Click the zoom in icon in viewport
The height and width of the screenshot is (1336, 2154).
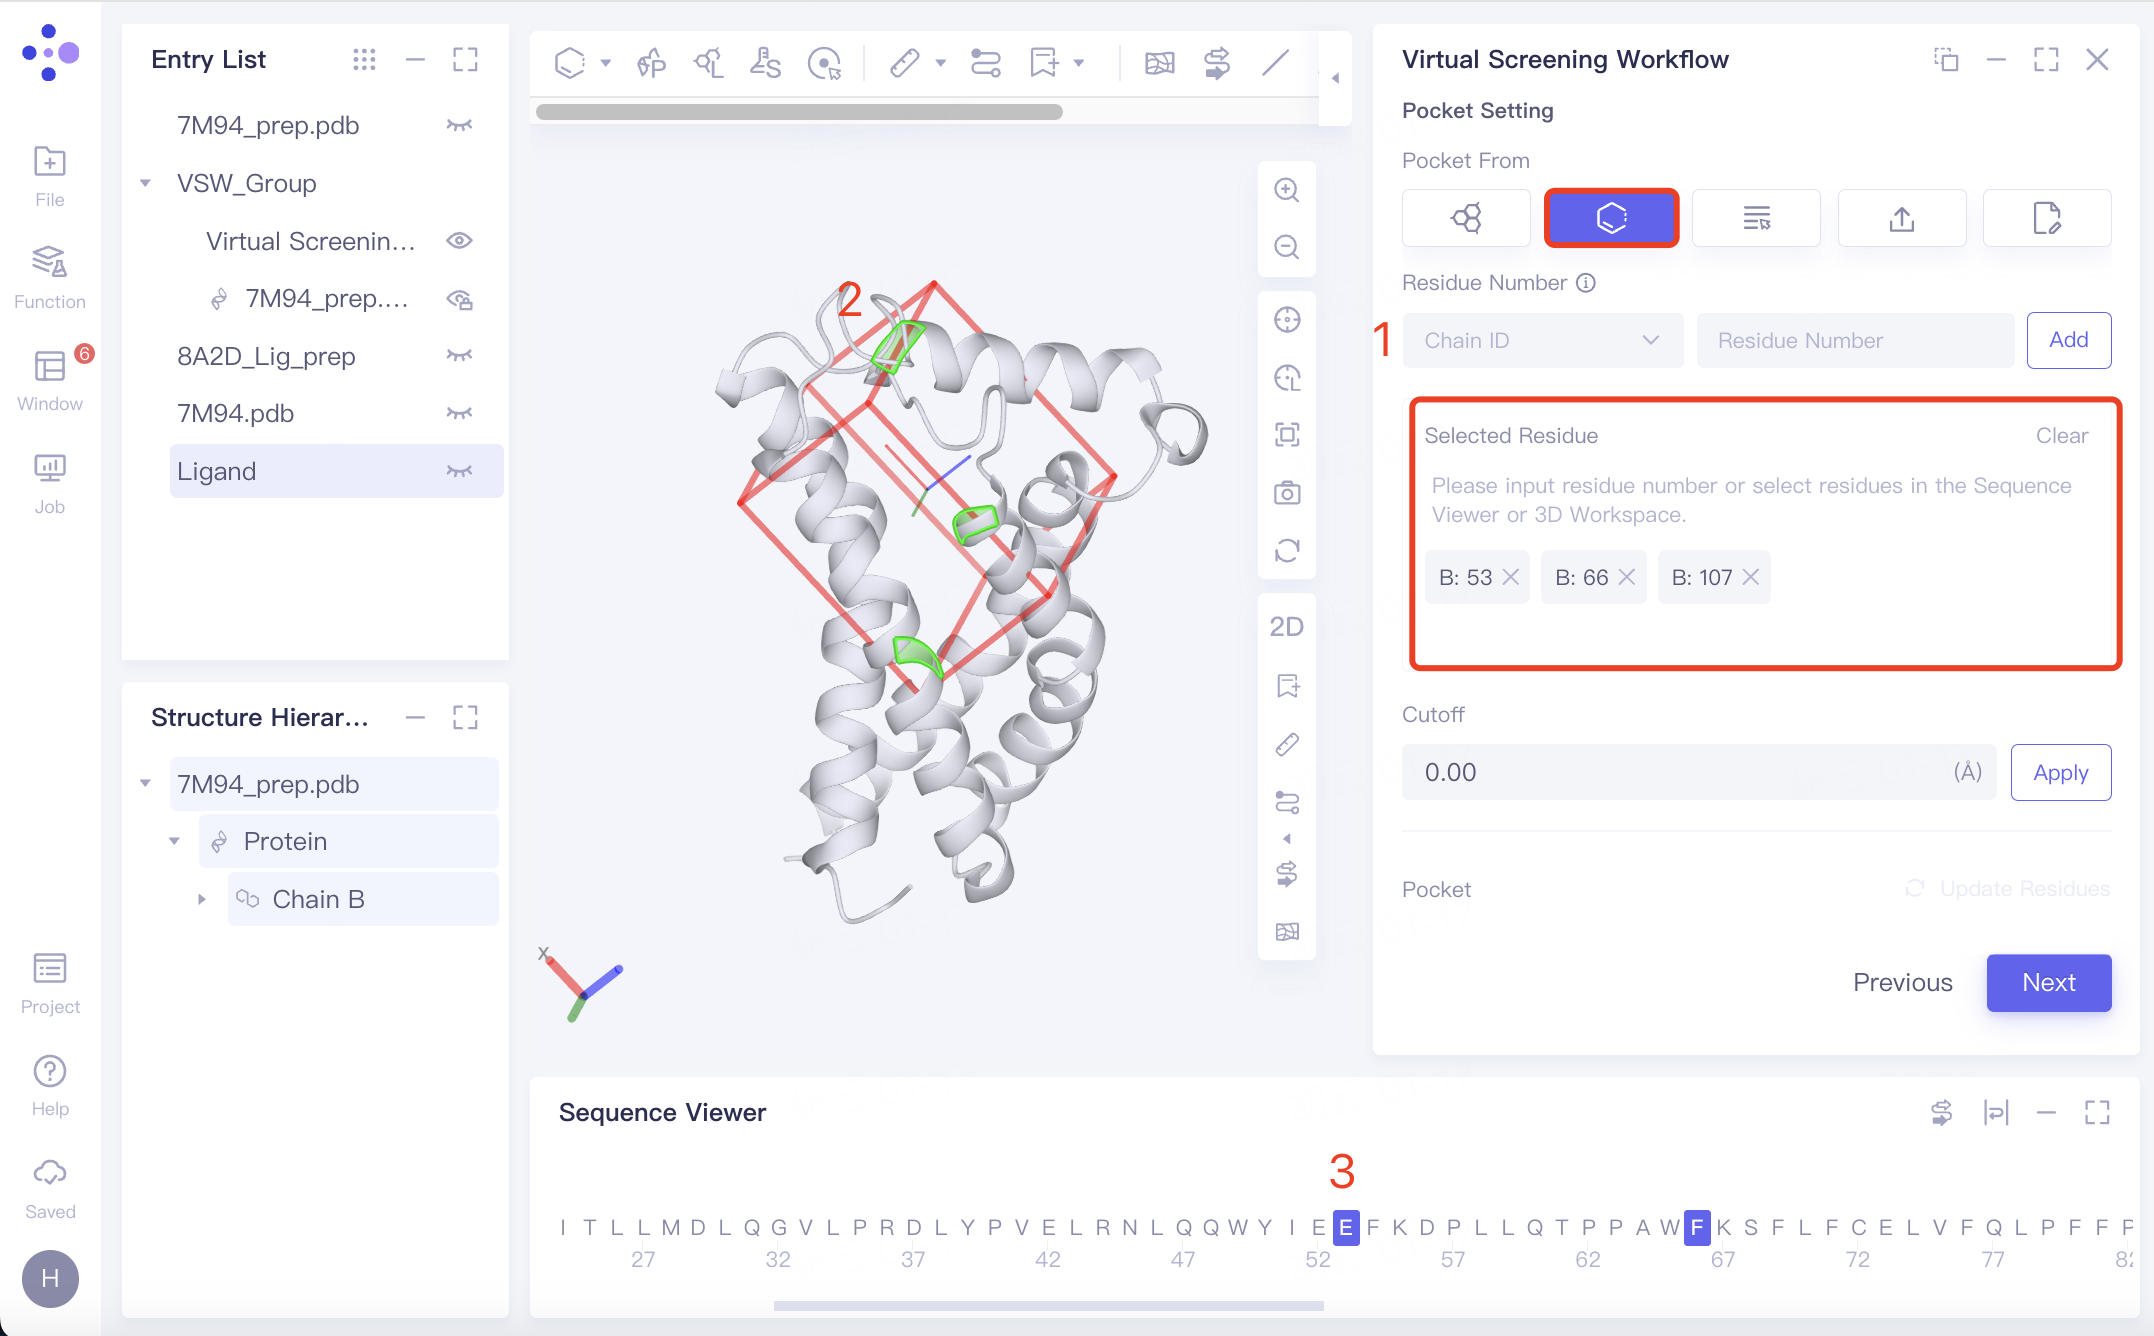coord(1286,190)
